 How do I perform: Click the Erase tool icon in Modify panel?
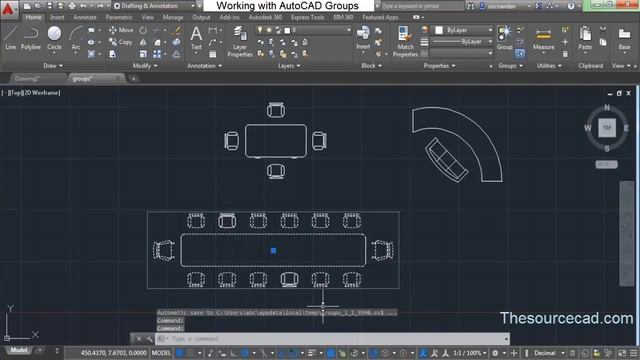(176, 30)
